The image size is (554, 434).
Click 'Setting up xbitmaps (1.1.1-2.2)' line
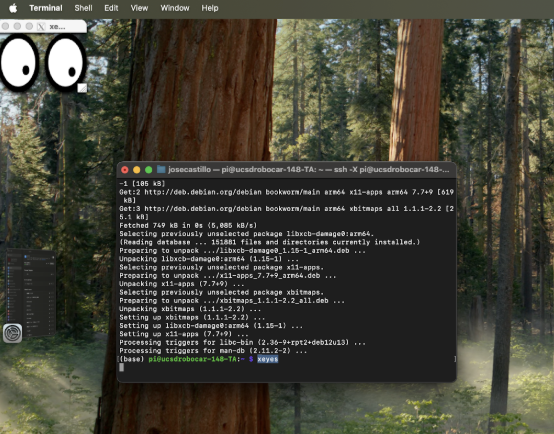pyautogui.click(x=192, y=317)
